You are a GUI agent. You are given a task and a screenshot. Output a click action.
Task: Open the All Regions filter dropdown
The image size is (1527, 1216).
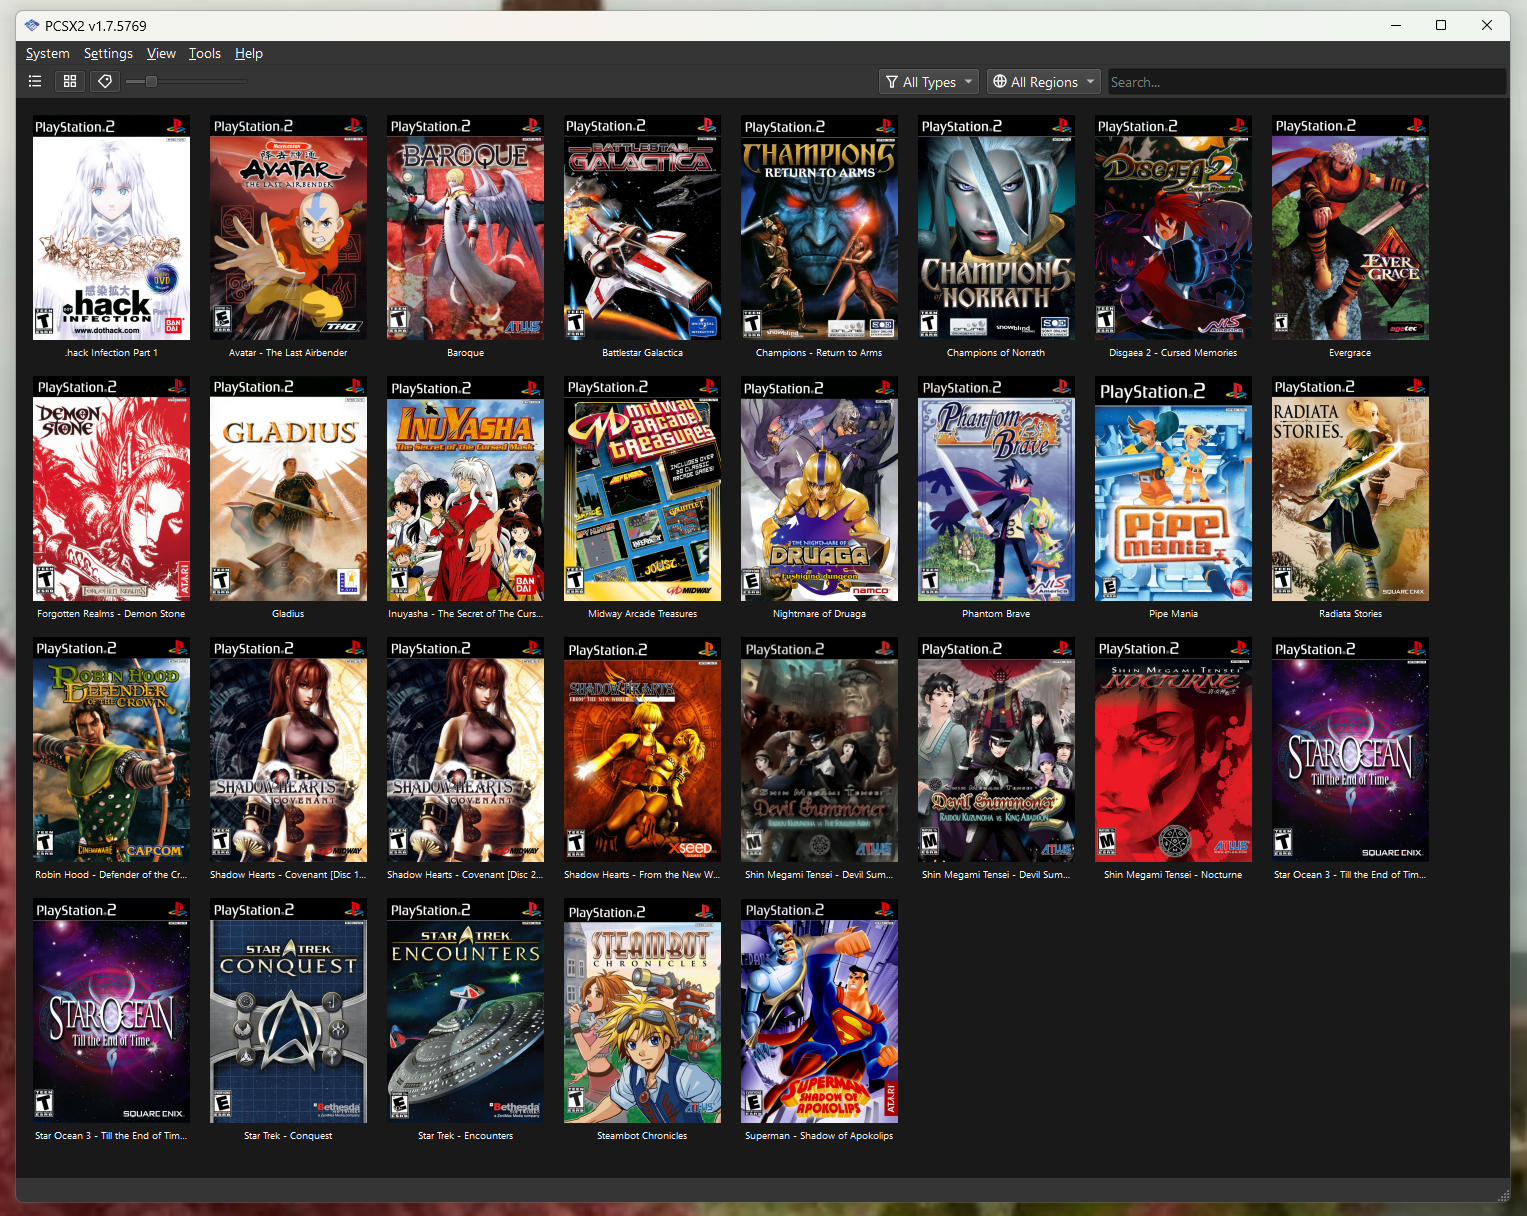pyautogui.click(x=1043, y=82)
